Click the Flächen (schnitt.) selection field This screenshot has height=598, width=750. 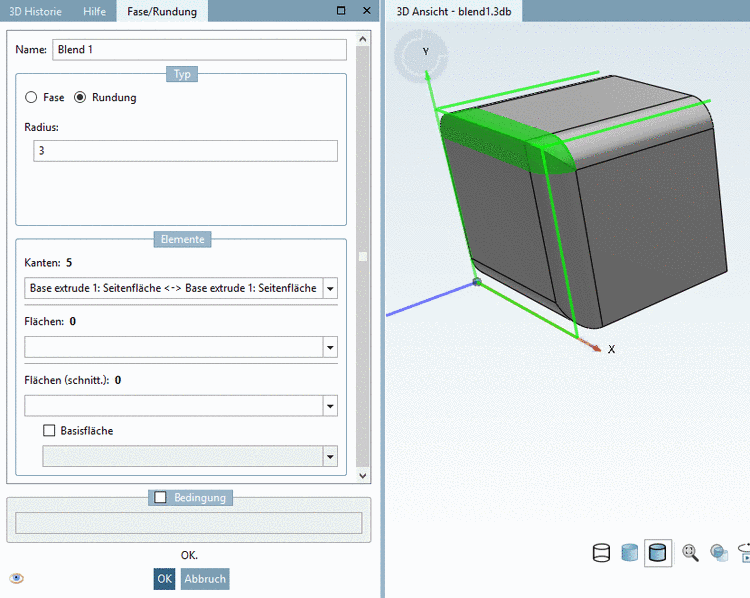pos(174,406)
